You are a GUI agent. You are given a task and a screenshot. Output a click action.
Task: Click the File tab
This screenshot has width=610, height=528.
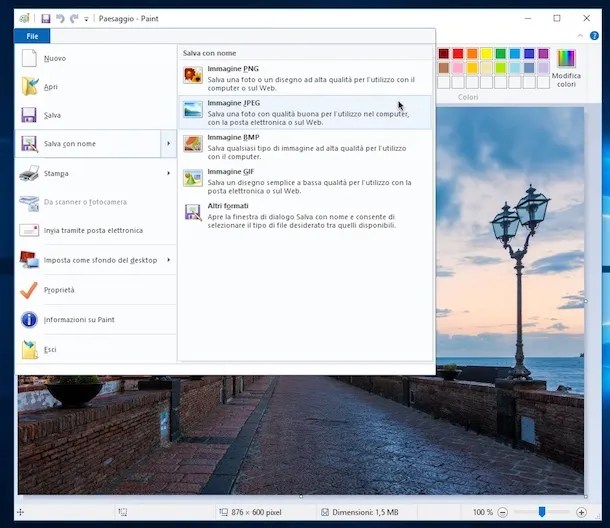(32, 36)
